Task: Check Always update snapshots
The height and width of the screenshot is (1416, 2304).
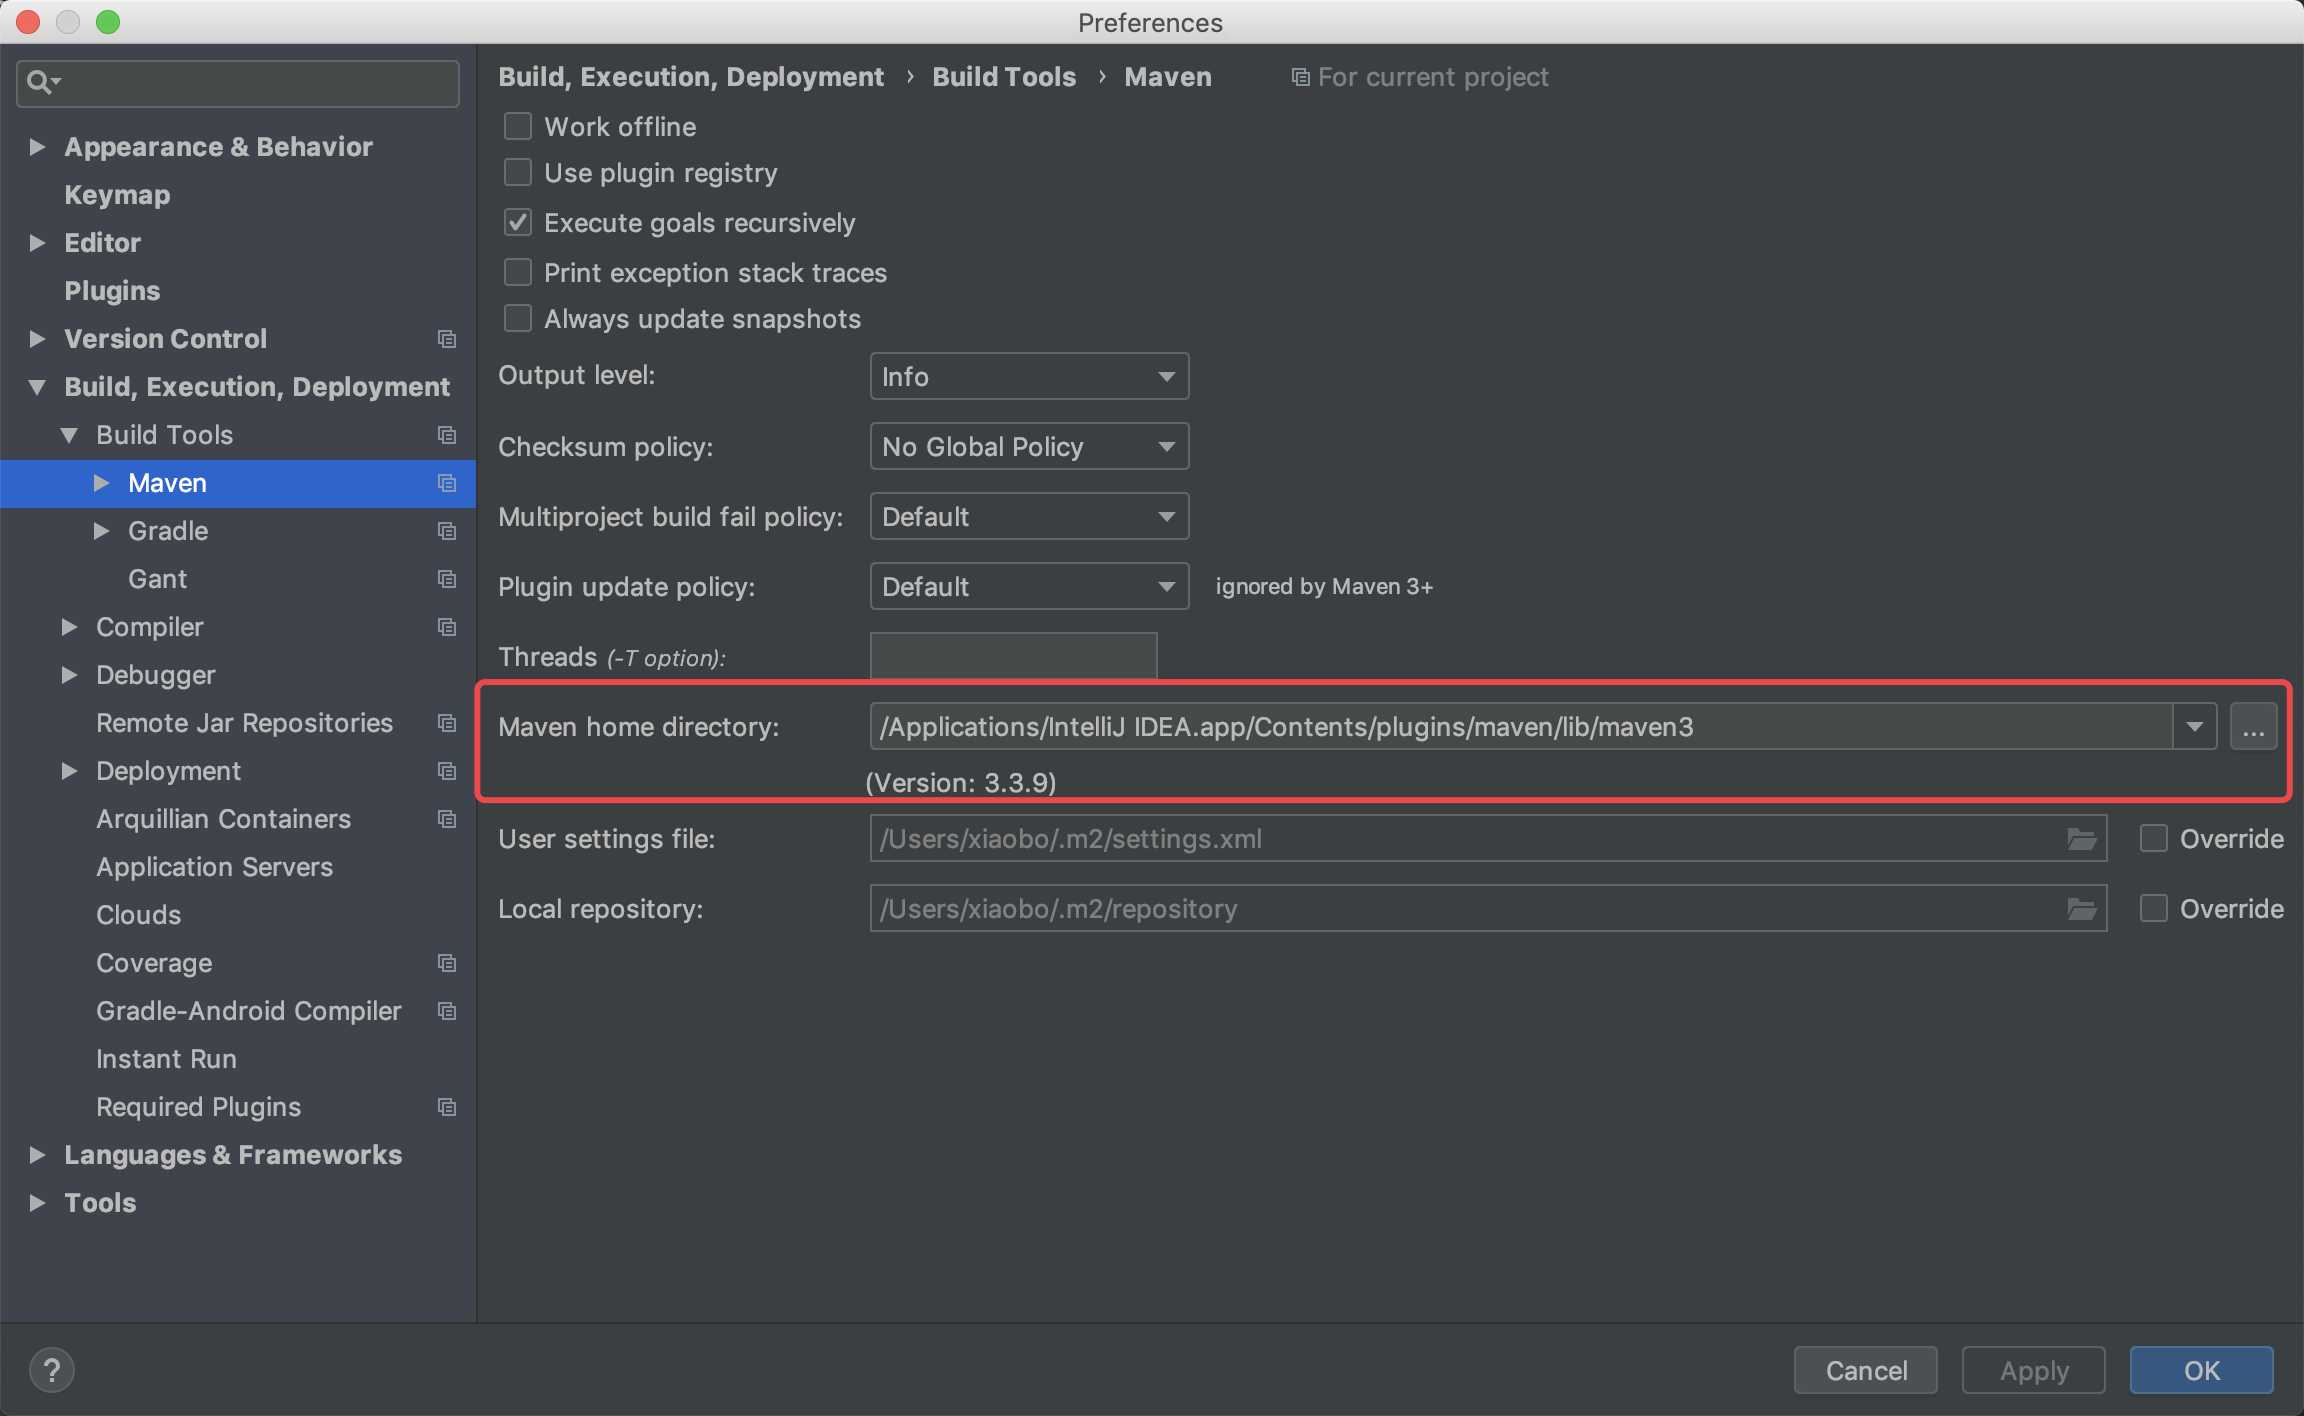Action: coord(518,318)
